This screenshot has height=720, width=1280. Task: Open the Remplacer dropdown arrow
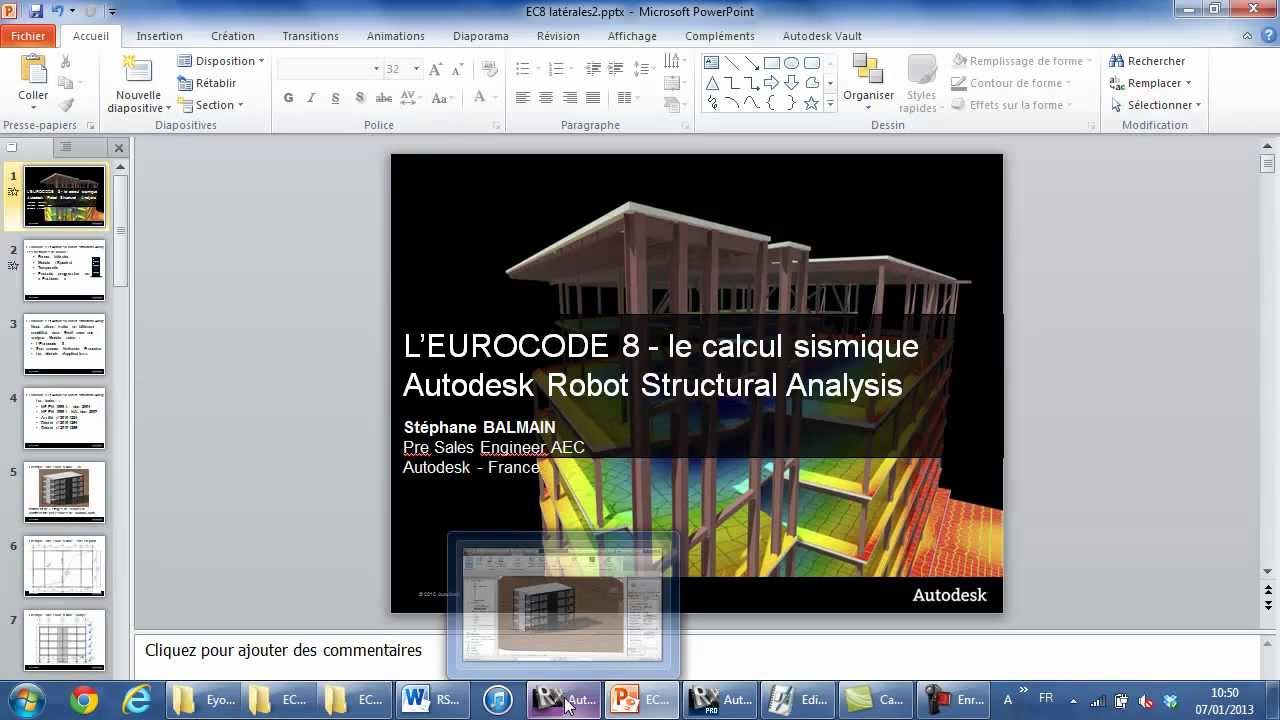coord(1188,83)
